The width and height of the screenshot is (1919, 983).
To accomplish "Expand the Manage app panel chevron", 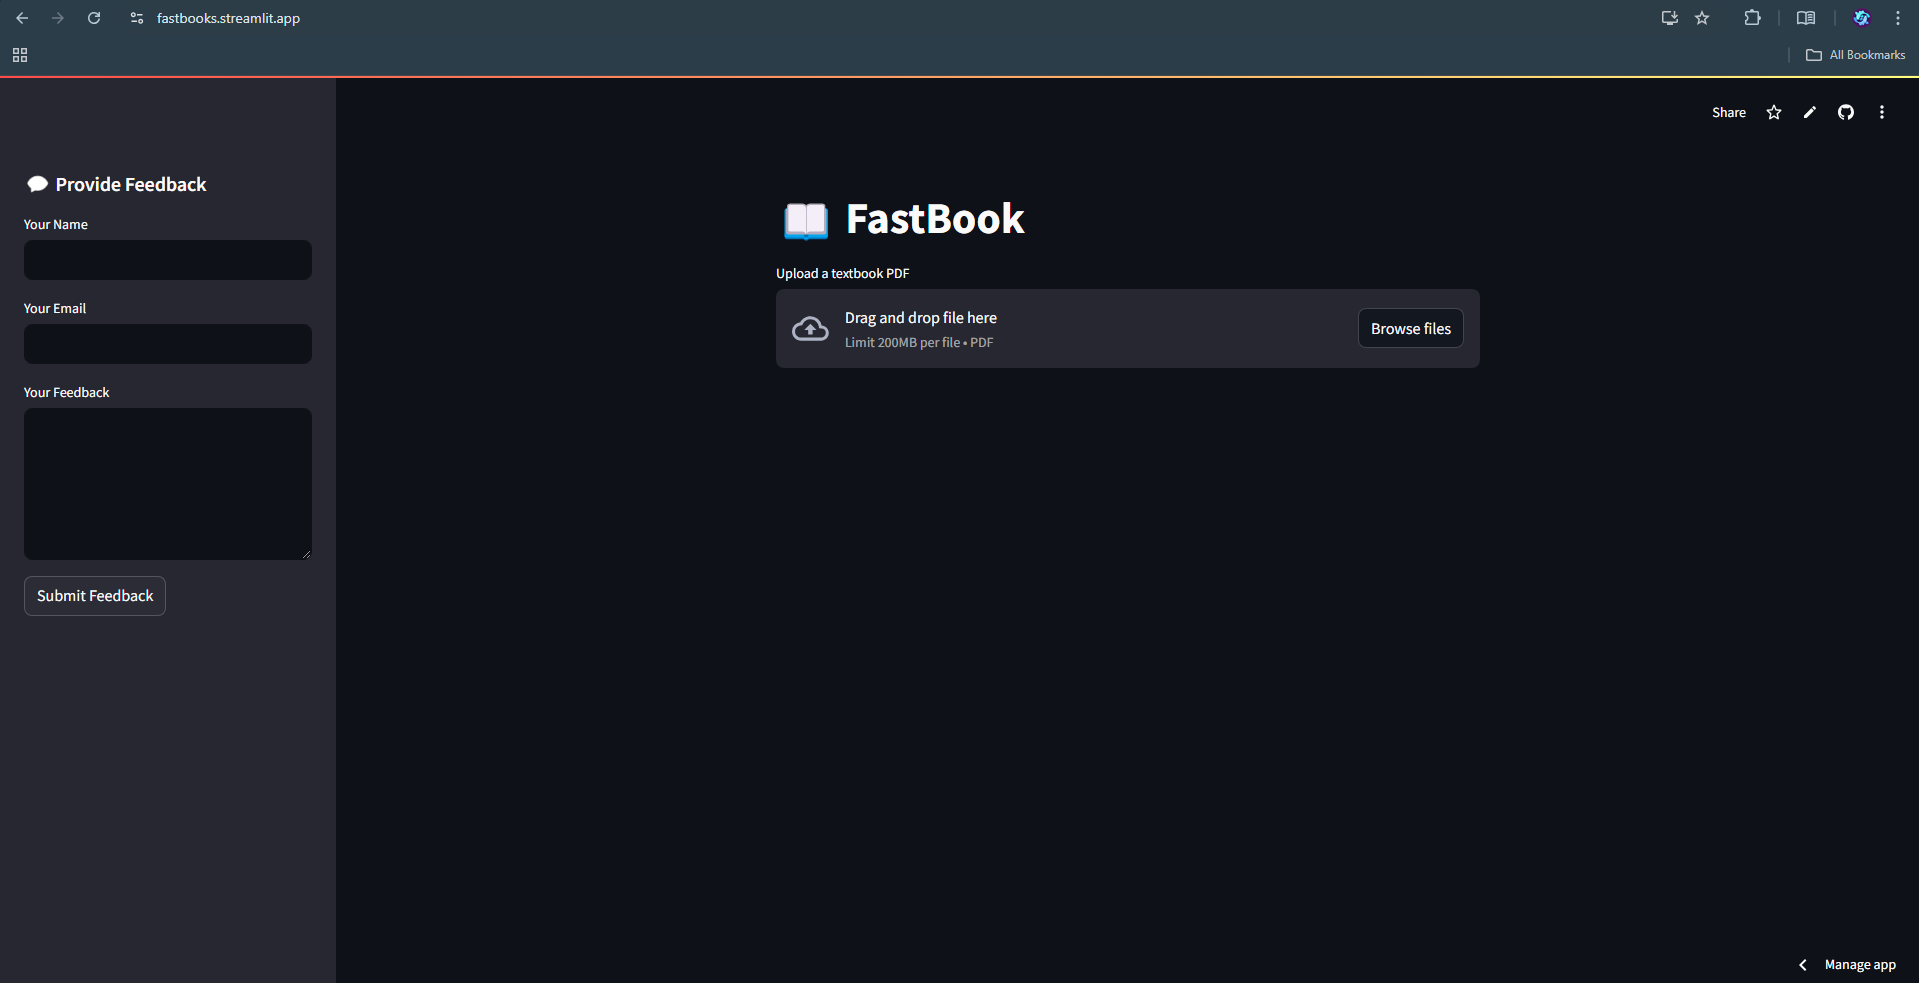I will coord(1802,965).
